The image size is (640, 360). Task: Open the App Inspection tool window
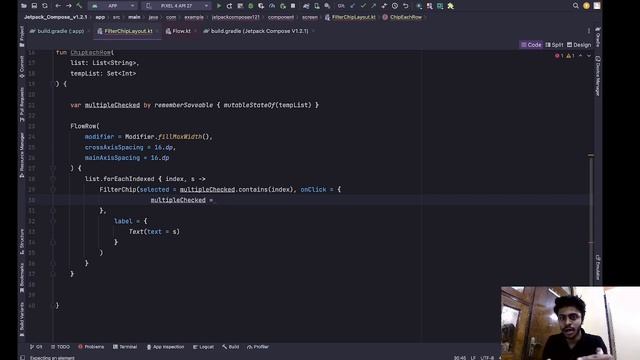click(x=165, y=347)
